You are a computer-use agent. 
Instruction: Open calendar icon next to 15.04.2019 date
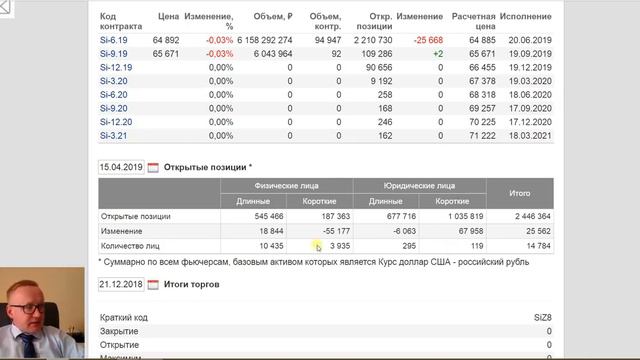point(153,167)
